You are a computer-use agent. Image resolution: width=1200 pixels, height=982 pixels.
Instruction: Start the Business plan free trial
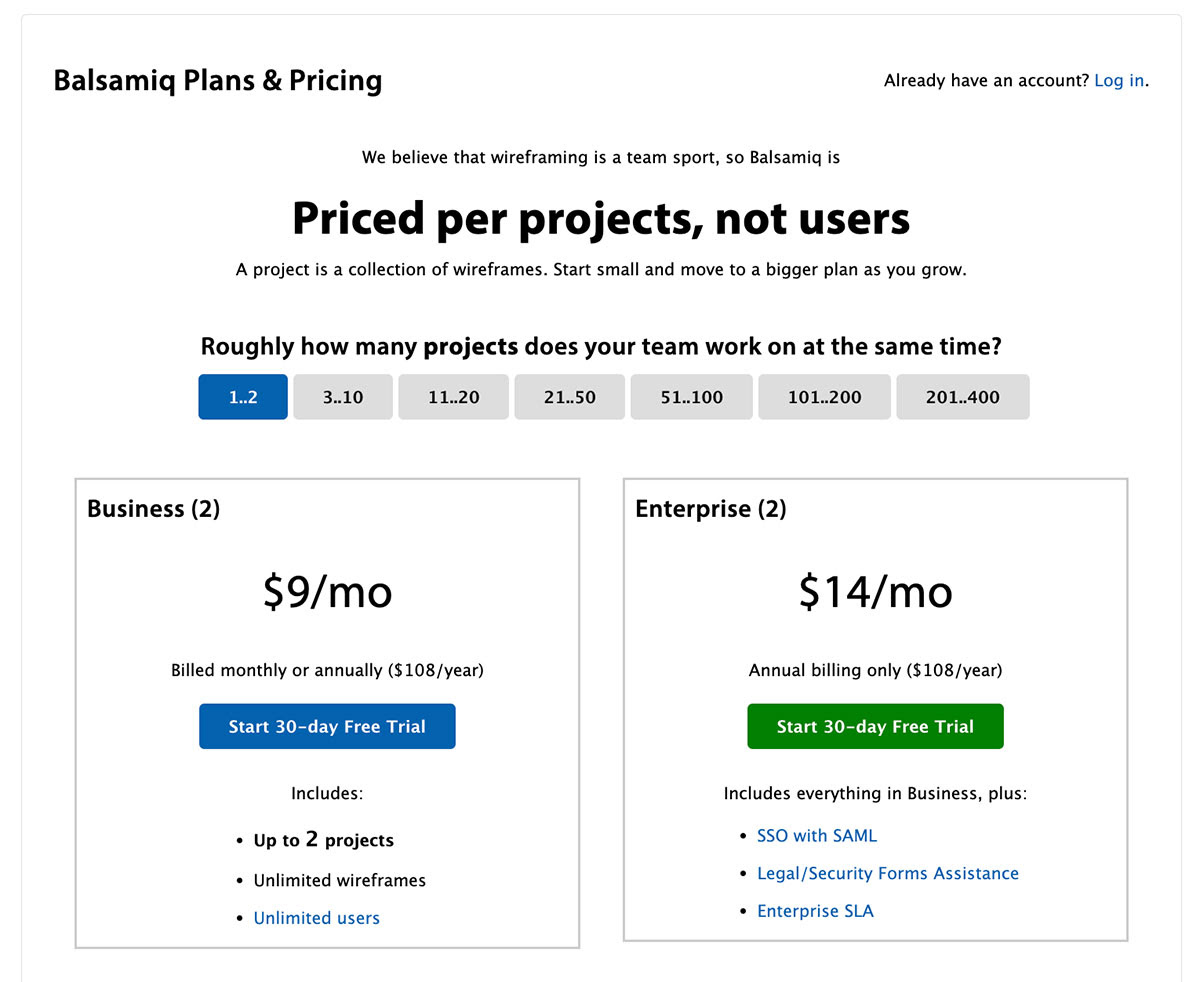(327, 727)
